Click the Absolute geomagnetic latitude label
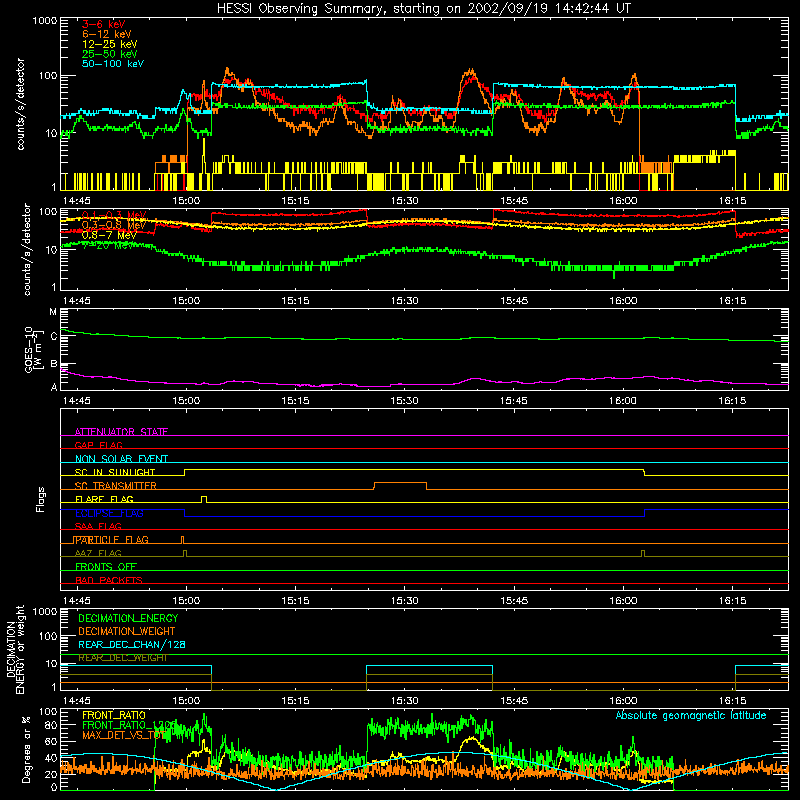800x800 pixels. click(691, 716)
